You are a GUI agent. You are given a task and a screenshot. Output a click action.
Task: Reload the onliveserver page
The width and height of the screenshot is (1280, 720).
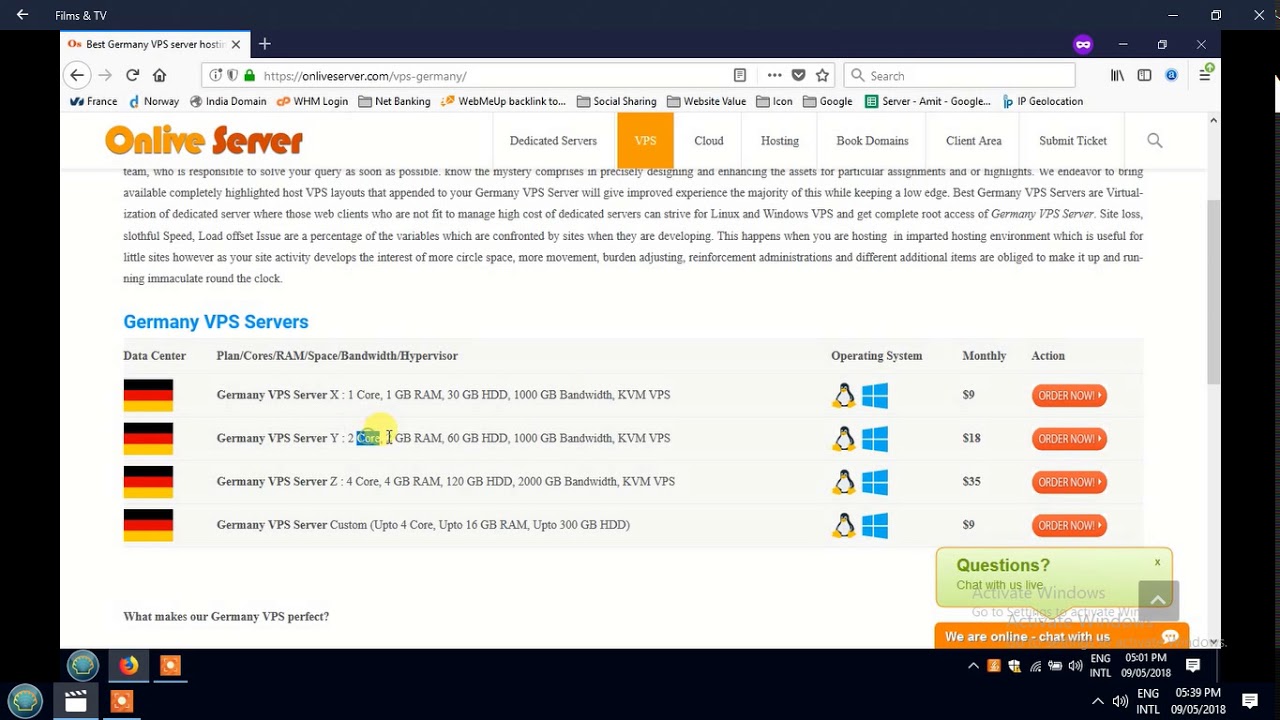pyautogui.click(x=132, y=75)
